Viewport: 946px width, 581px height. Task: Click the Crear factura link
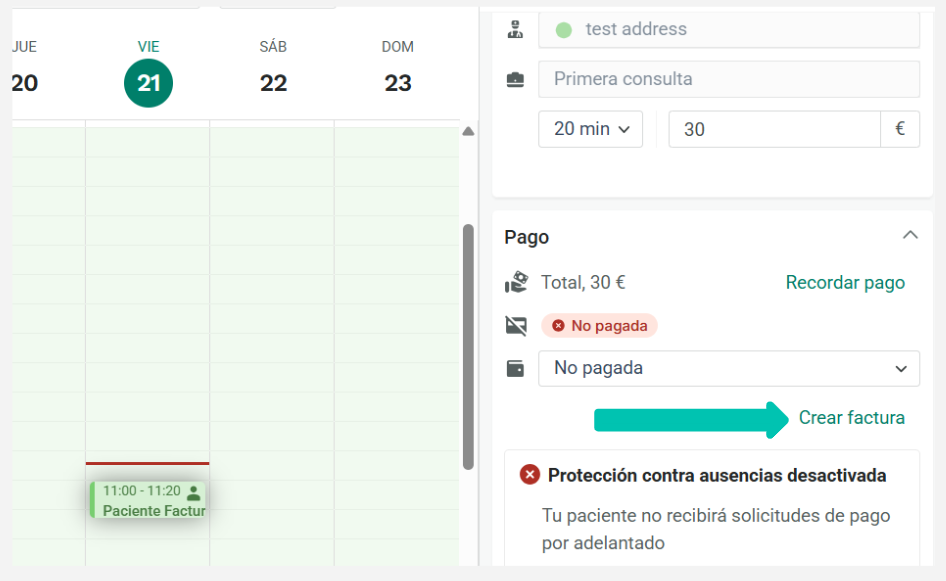click(x=851, y=417)
